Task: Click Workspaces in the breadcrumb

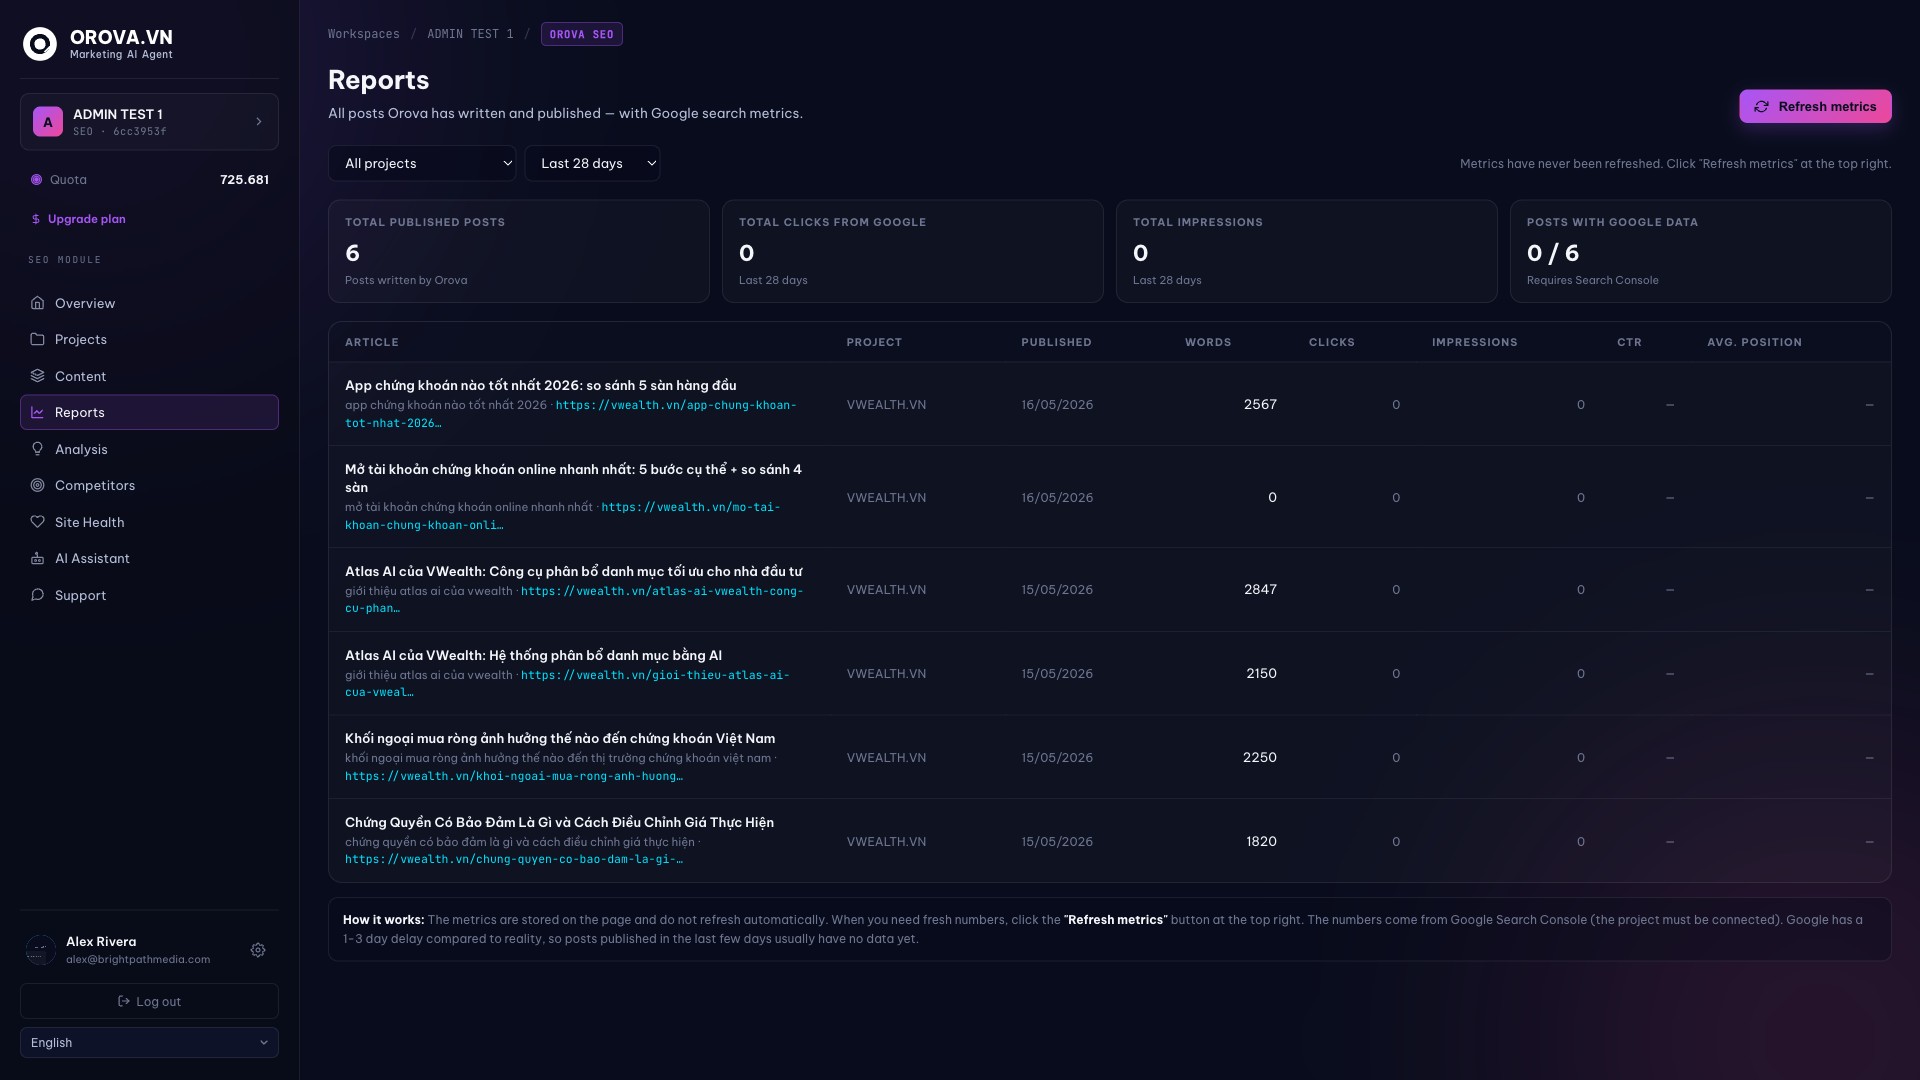Action: 364,34
